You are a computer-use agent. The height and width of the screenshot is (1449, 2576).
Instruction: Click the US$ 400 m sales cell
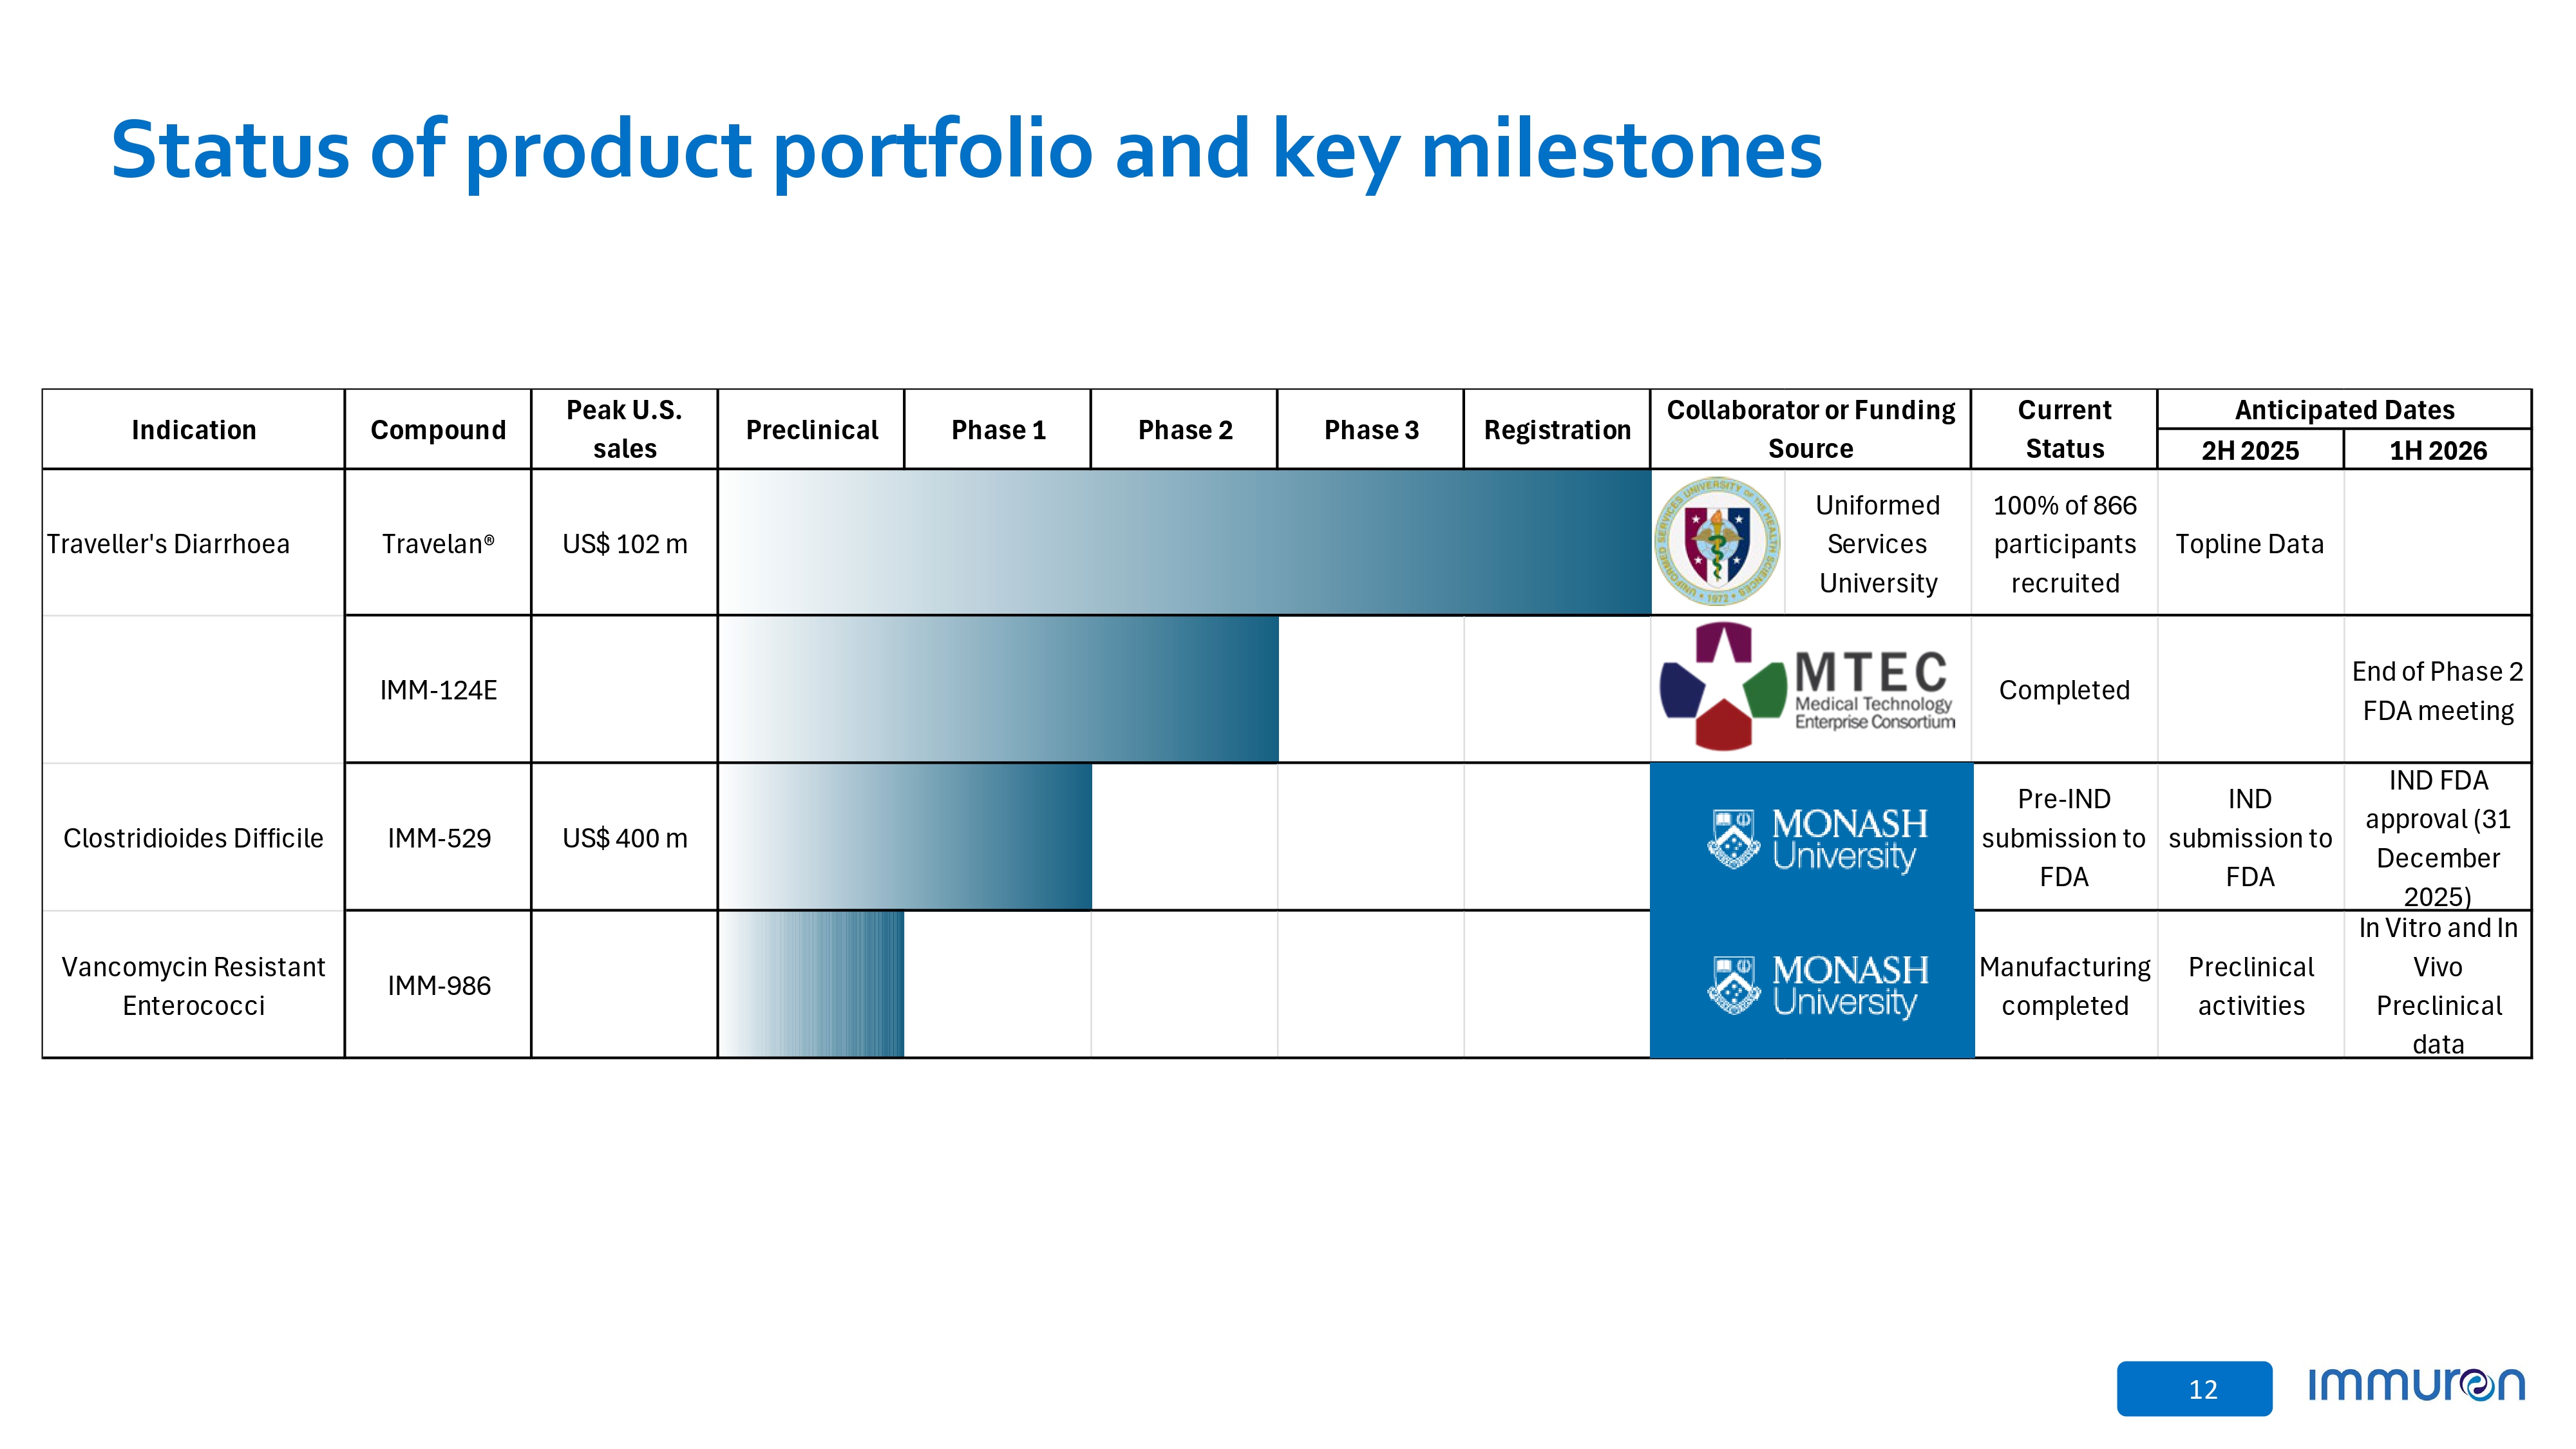(624, 838)
